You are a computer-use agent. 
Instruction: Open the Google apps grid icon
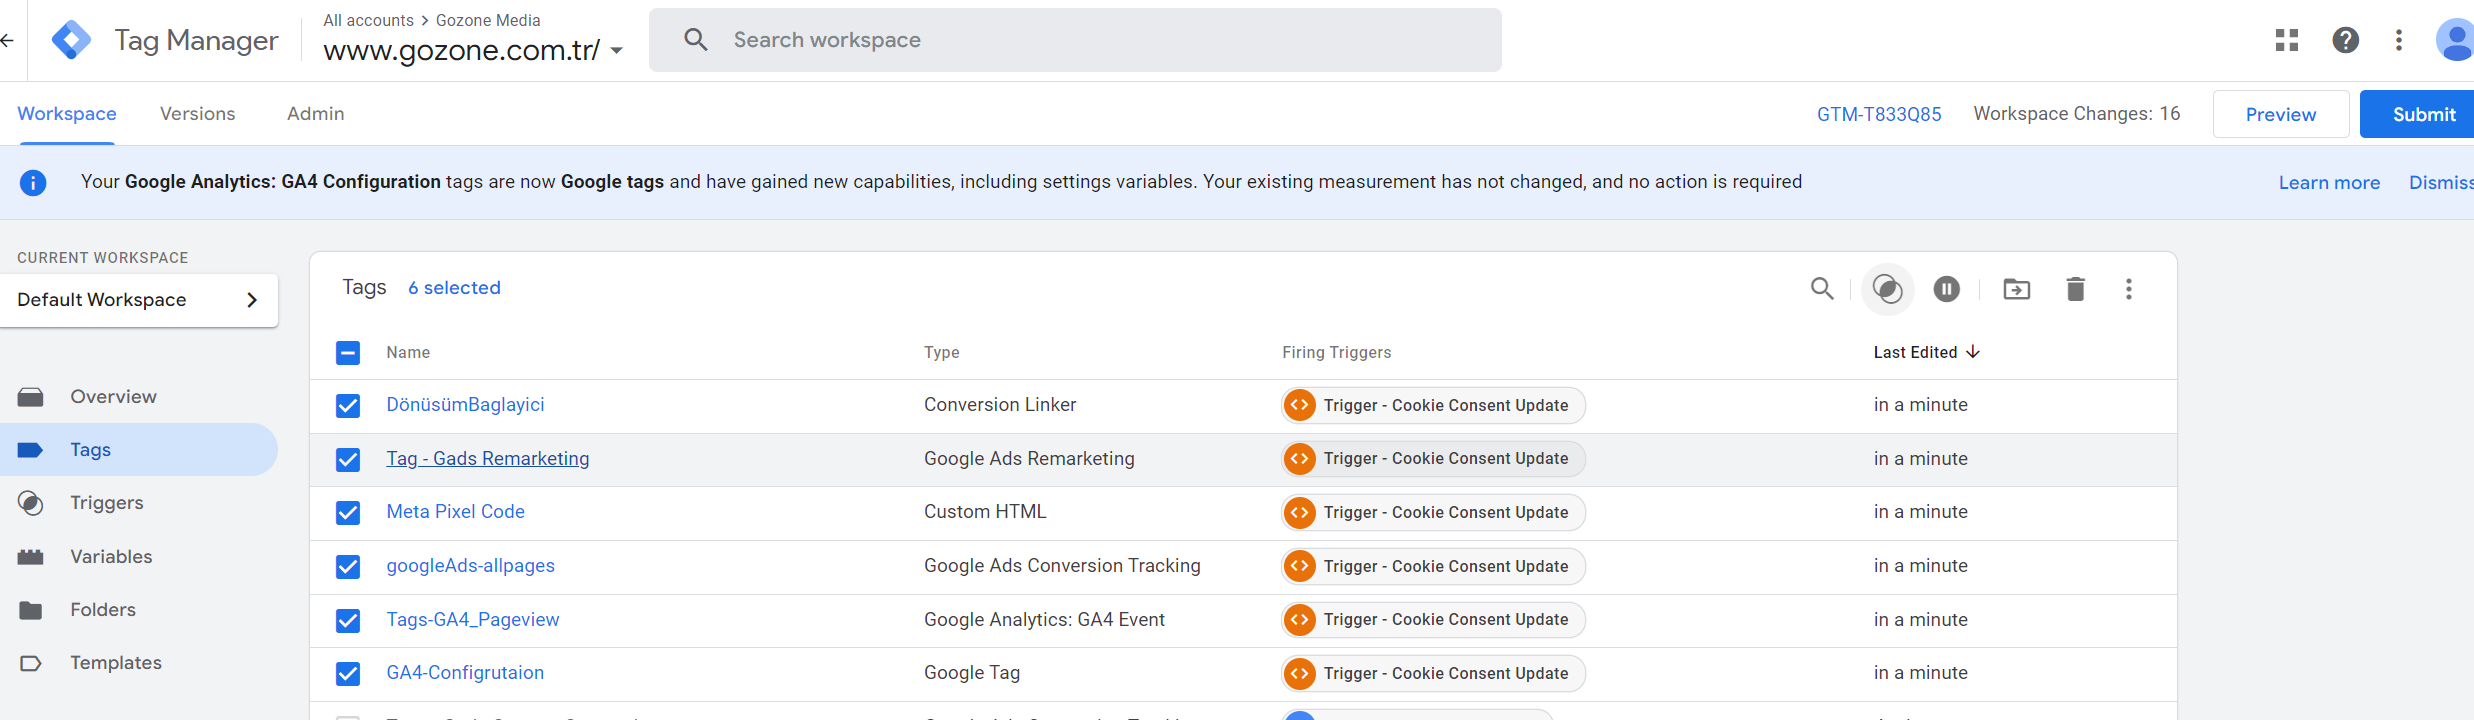pyautogui.click(x=2286, y=40)
